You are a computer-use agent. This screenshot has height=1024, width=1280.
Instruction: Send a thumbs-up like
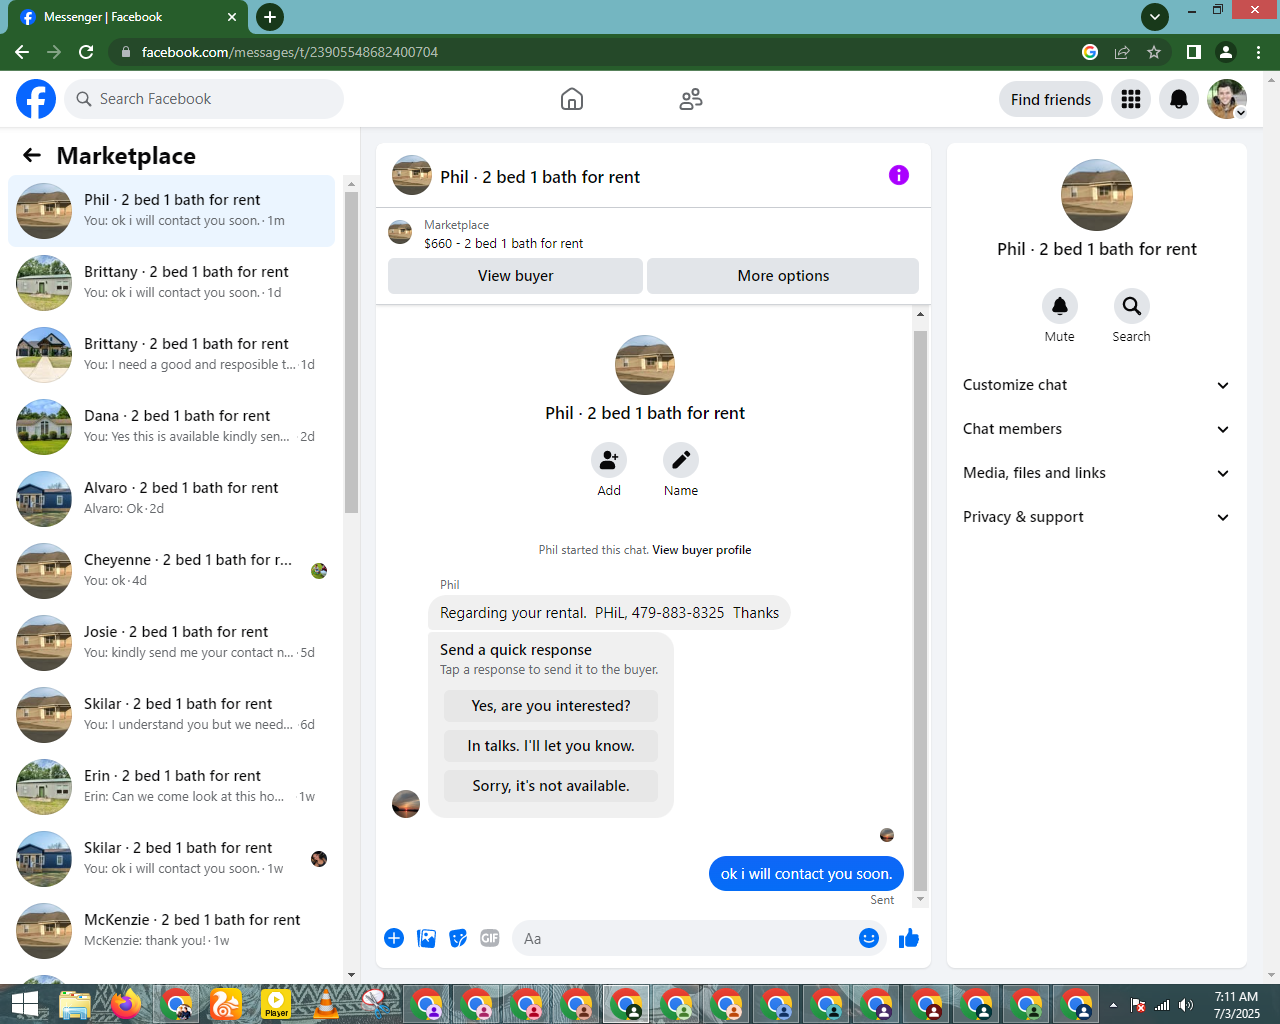pos(909,938)
